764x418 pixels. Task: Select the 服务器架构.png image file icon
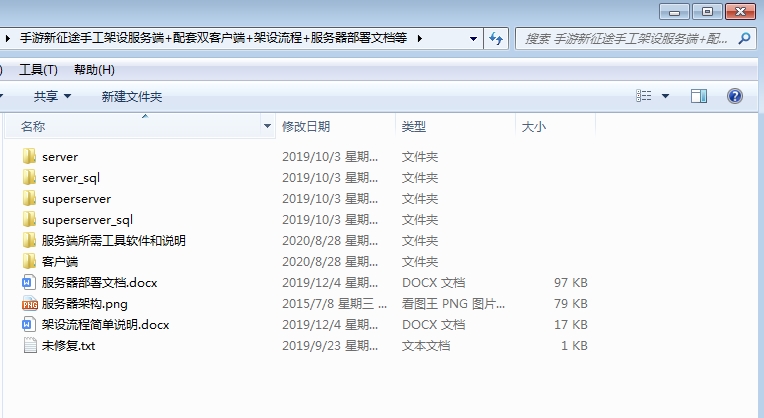coord(29,304)
